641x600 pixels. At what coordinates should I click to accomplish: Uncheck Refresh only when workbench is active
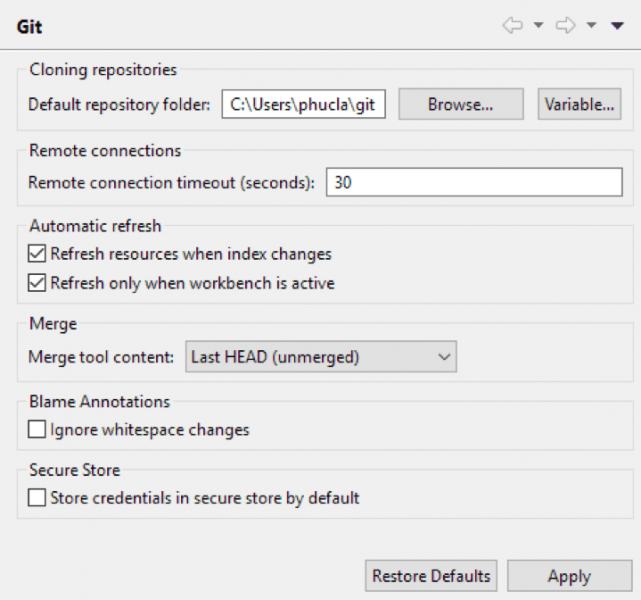coord(37,283)
